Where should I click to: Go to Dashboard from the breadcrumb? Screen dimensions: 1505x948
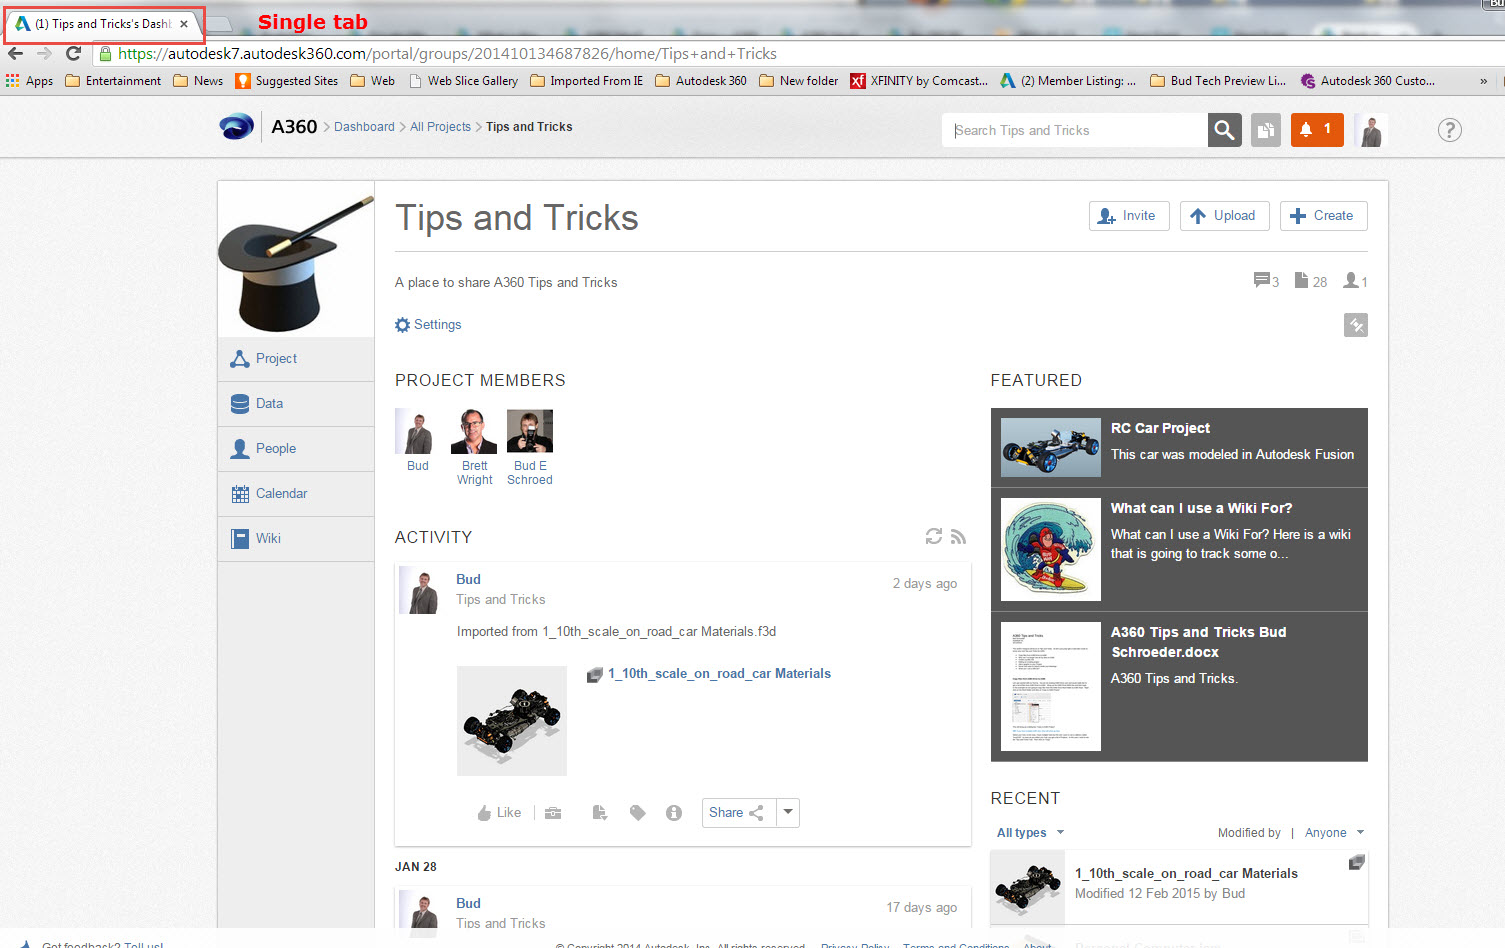[x=364, y=126]
